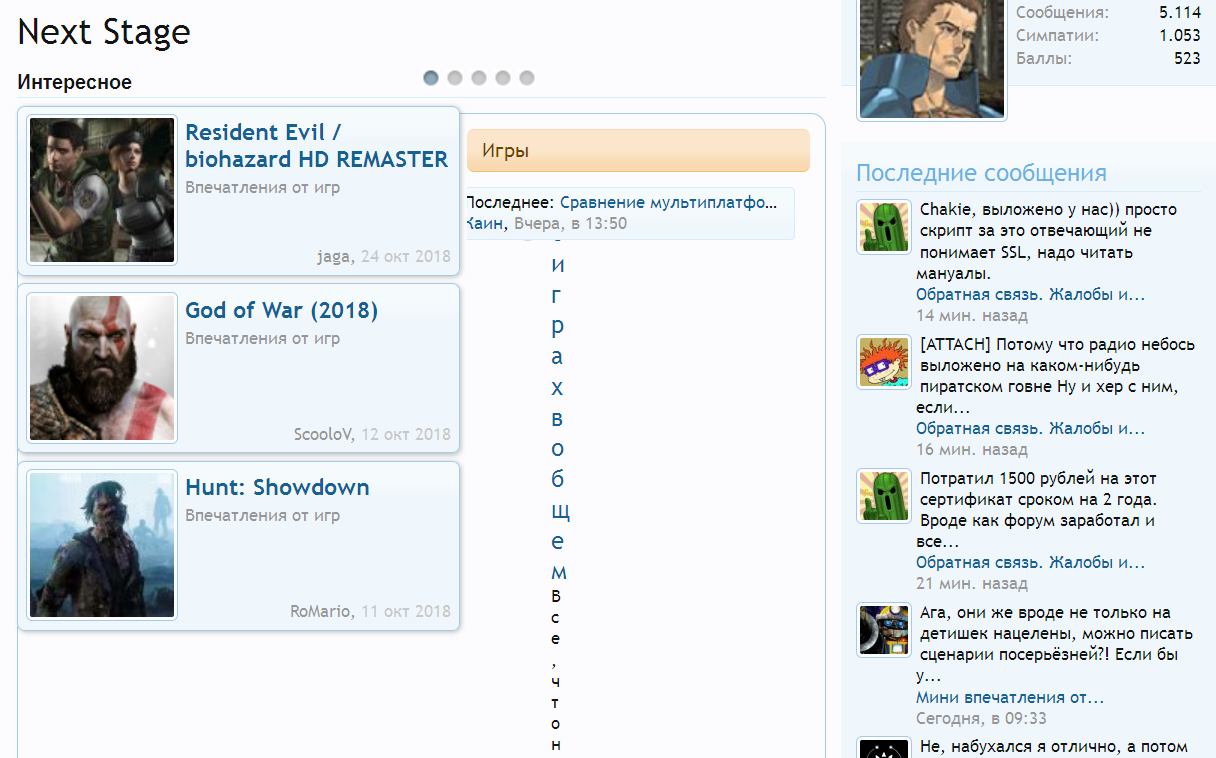This screenshot has height=758, width=1216.
Task: Select the first (active) slider pagination dot
Action: coord(431,78)
